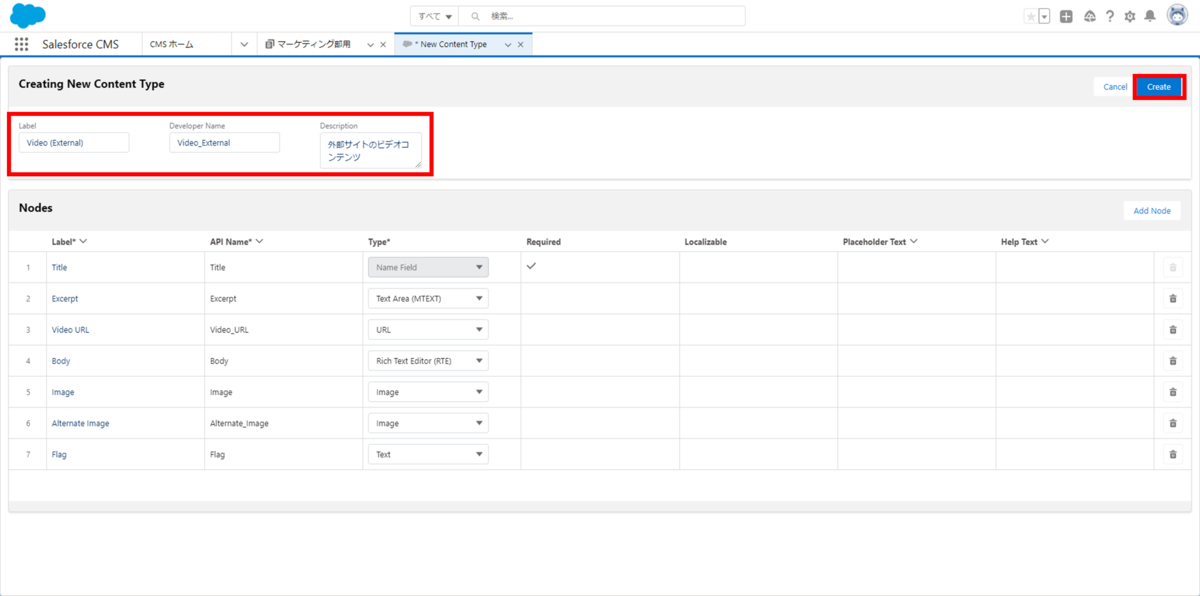Delete the Image node row
The height and width of the screenshot is (596, 1200).
click(1173, 392)
